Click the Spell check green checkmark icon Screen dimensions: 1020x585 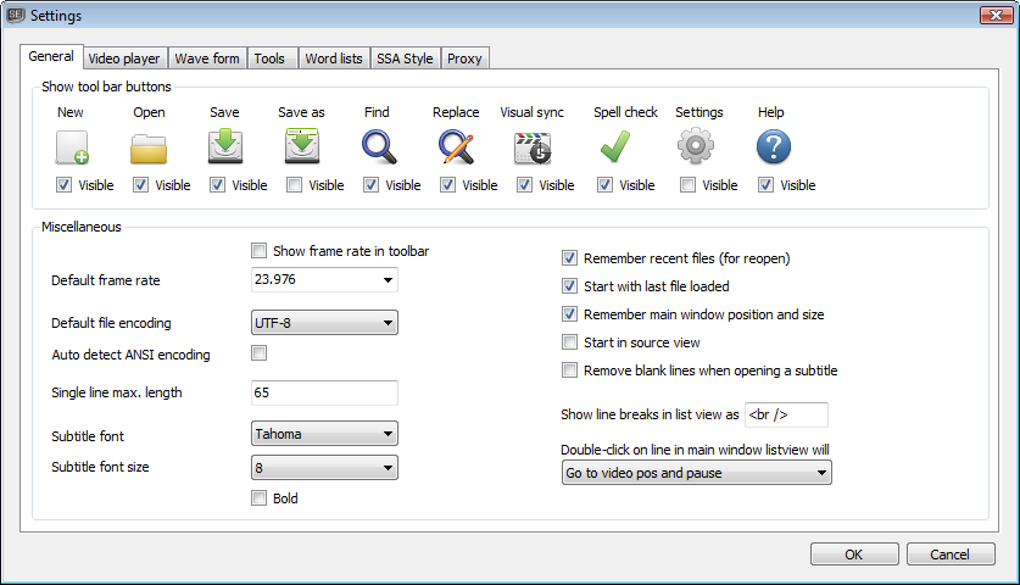pos(615,146)
